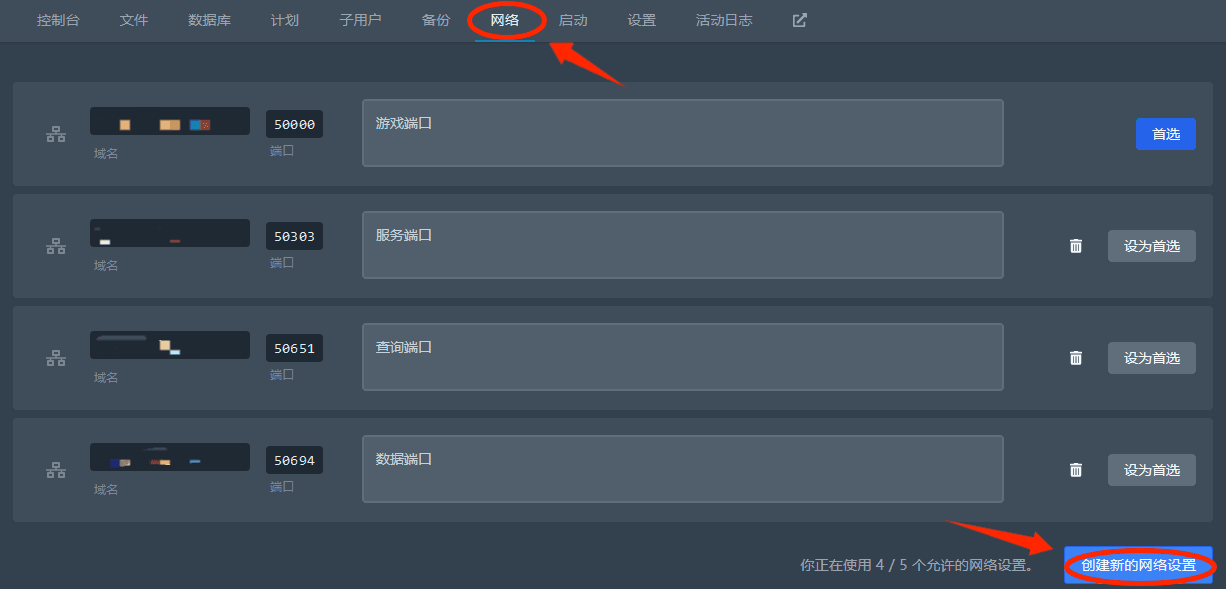Edit the 游戏端口 notes field
Screen dimensions: 1226x589
(x=683, y=133)
